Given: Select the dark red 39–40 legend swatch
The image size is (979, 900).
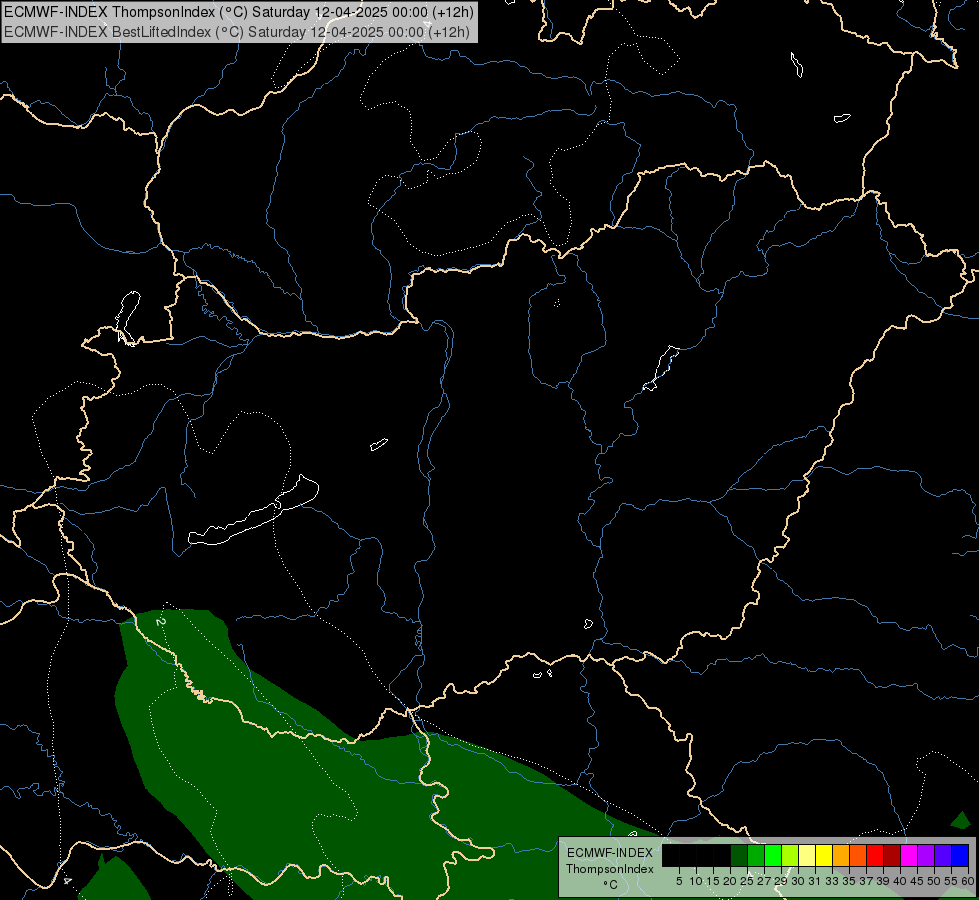Looking at the screenshot, I should 892,855.
